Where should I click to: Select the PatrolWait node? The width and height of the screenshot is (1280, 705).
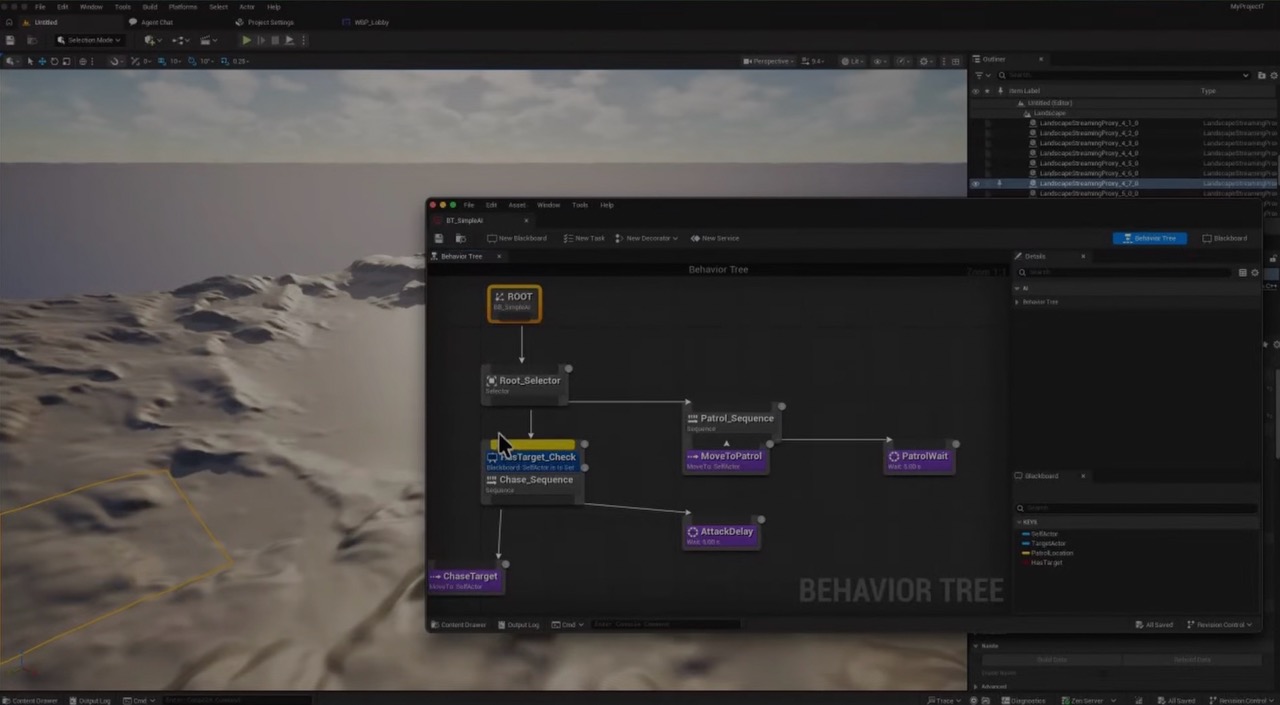pyautogui.click(x=919, y=460)
